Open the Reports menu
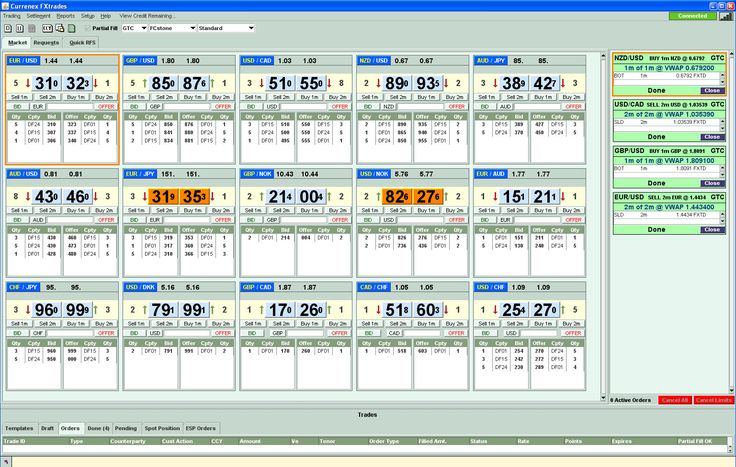 65,16
